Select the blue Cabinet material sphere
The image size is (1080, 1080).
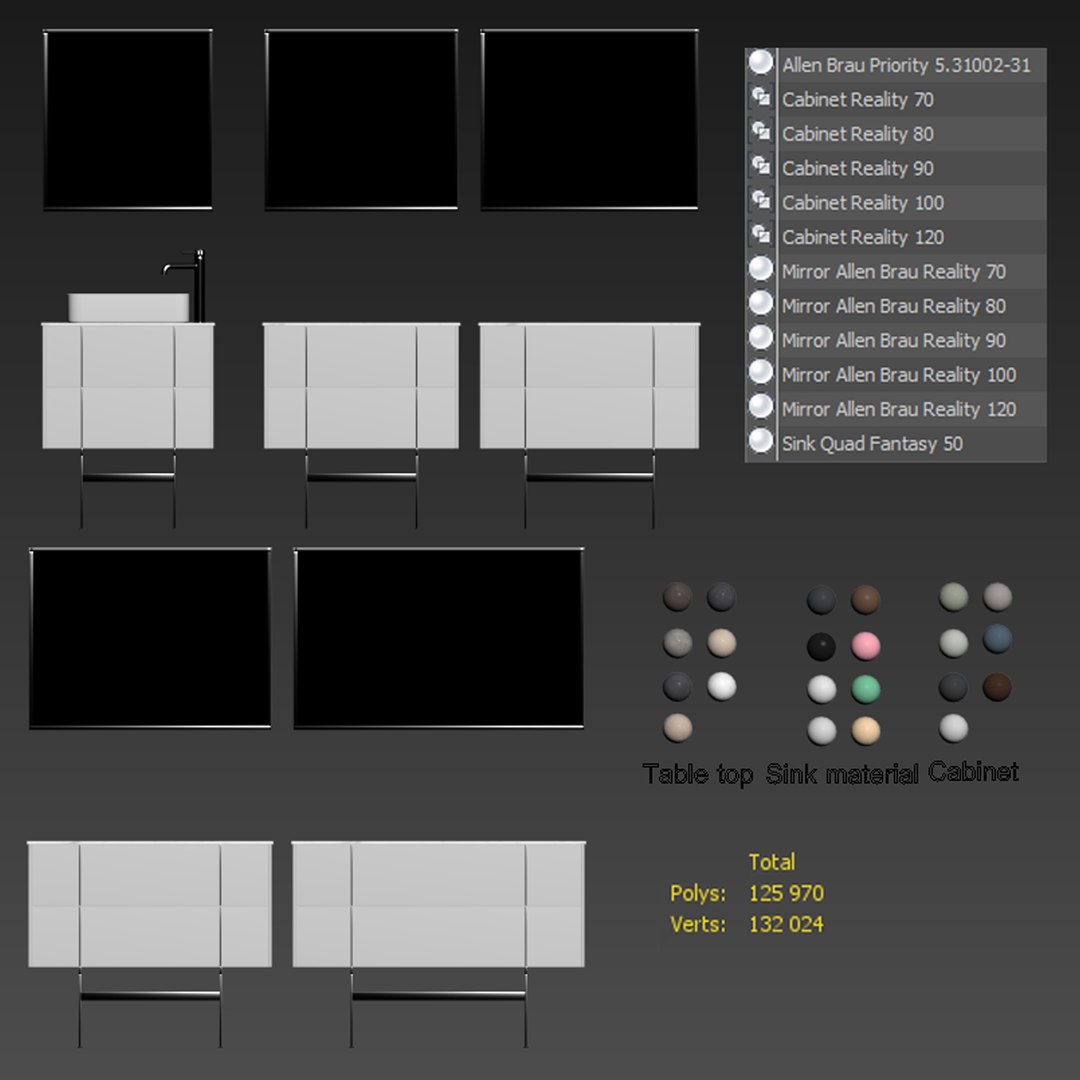tap(997, 638)
